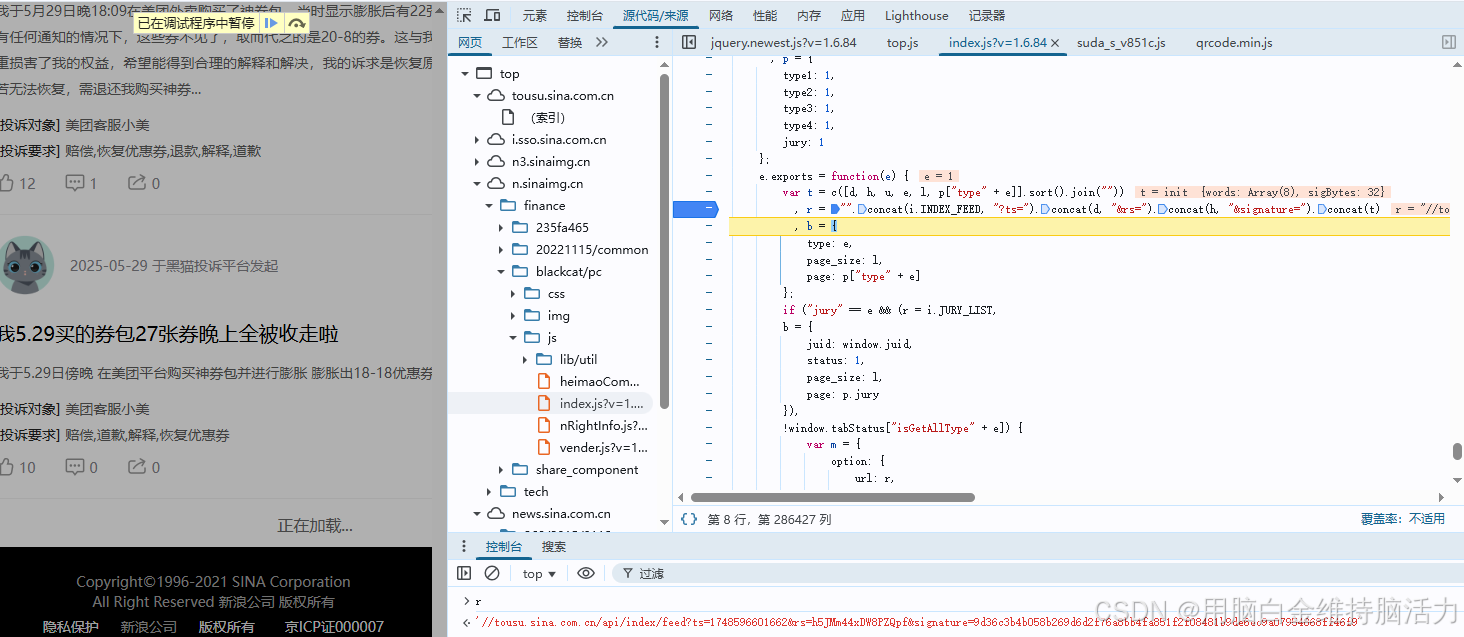This screenshot has height=637, width=1464.
Task: Open the 性能 panel tab
Action: (765, 15)
